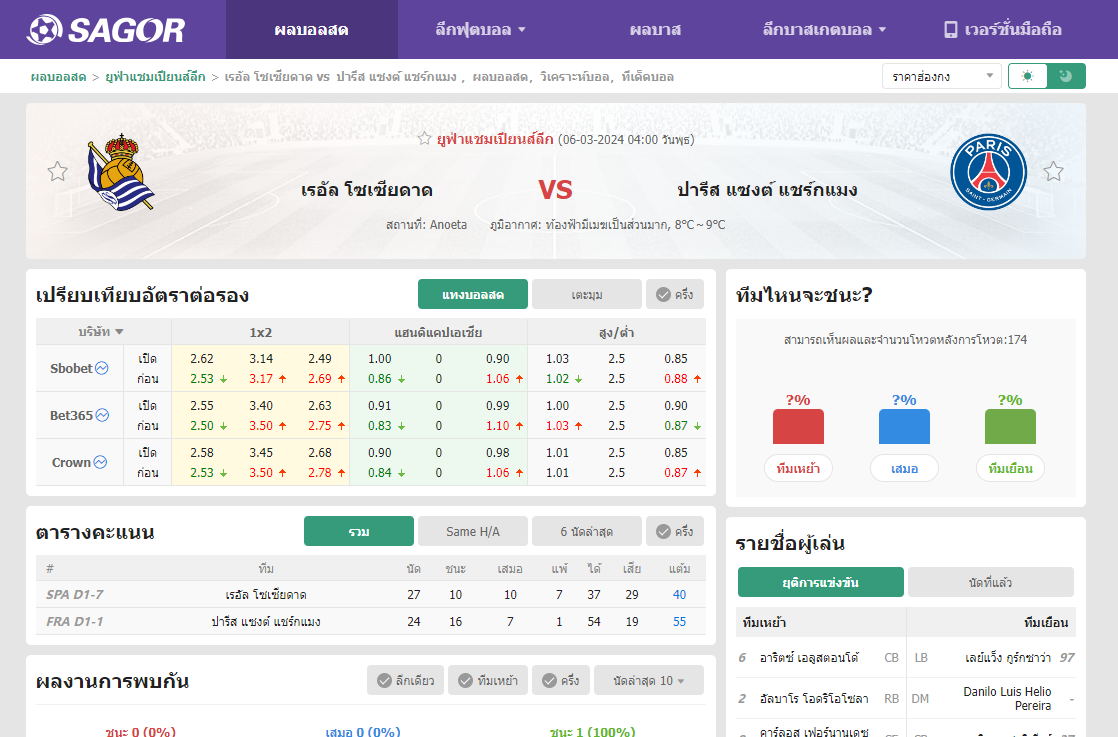Viewport: 1118px width, 737px height.
Task: Toggle ครึ่ง checkbox in odds comparison
Action: click(x=675, y=294)
